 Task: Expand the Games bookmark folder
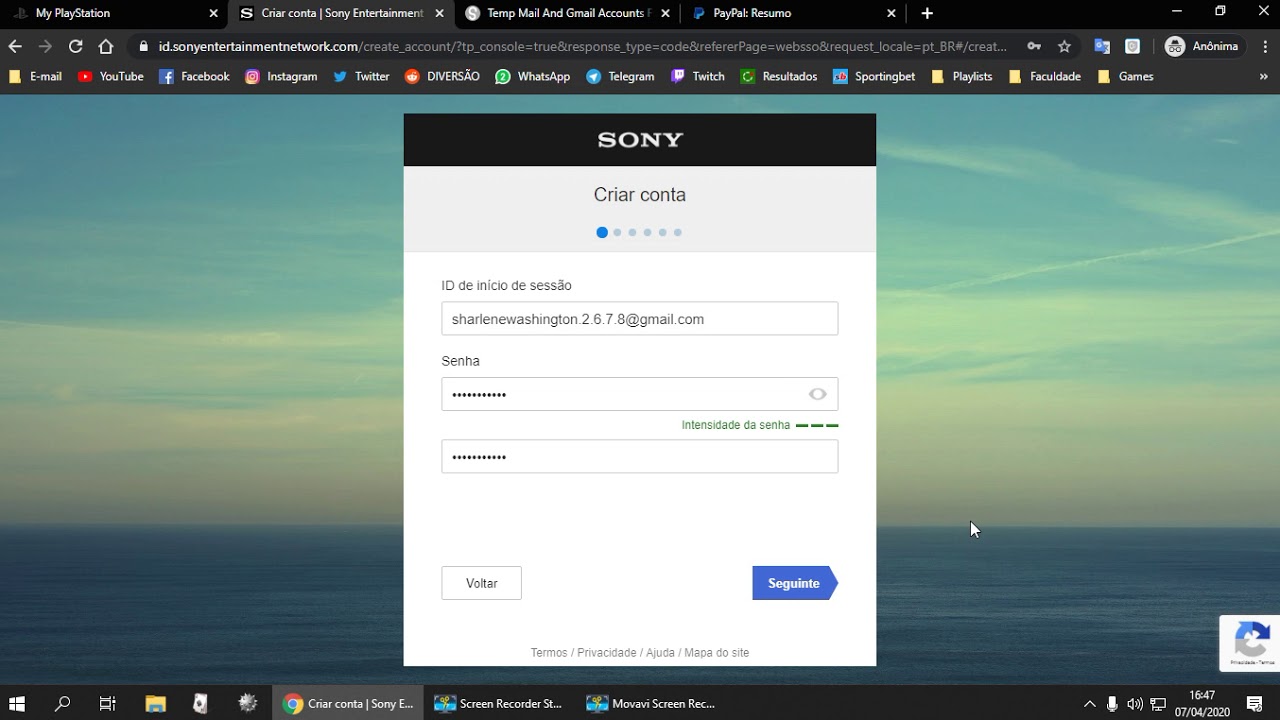click(x=1125, y=76)
